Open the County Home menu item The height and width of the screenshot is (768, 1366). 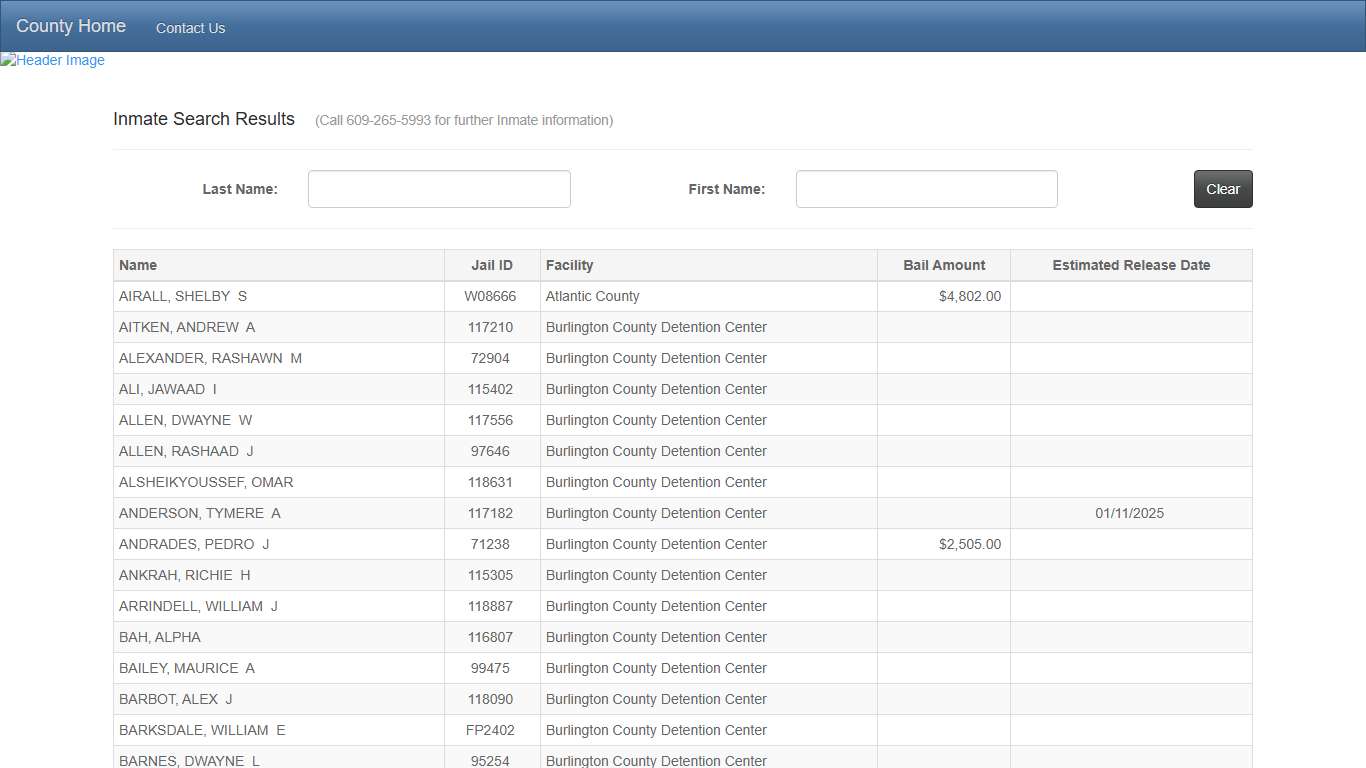(70, 25)
